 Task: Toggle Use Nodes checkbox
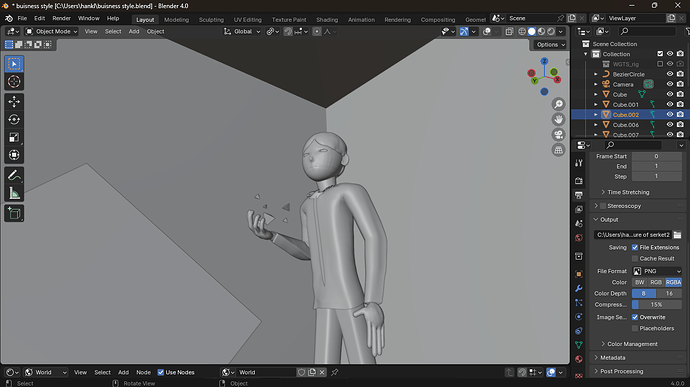point(161,372)
